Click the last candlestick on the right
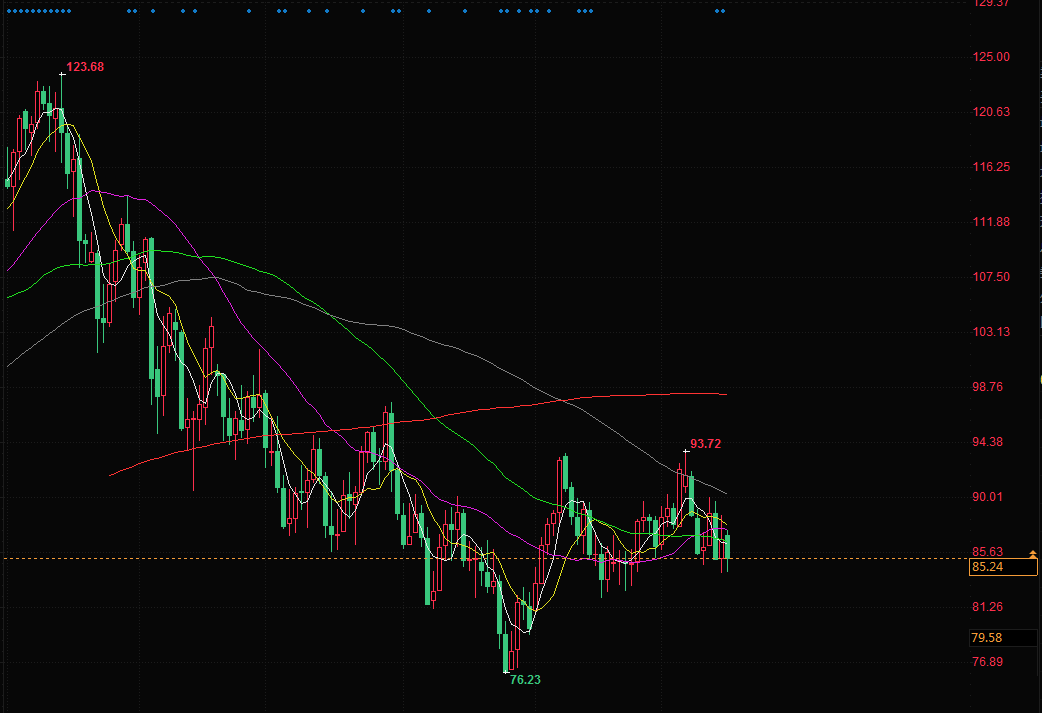 pos(728,547)
